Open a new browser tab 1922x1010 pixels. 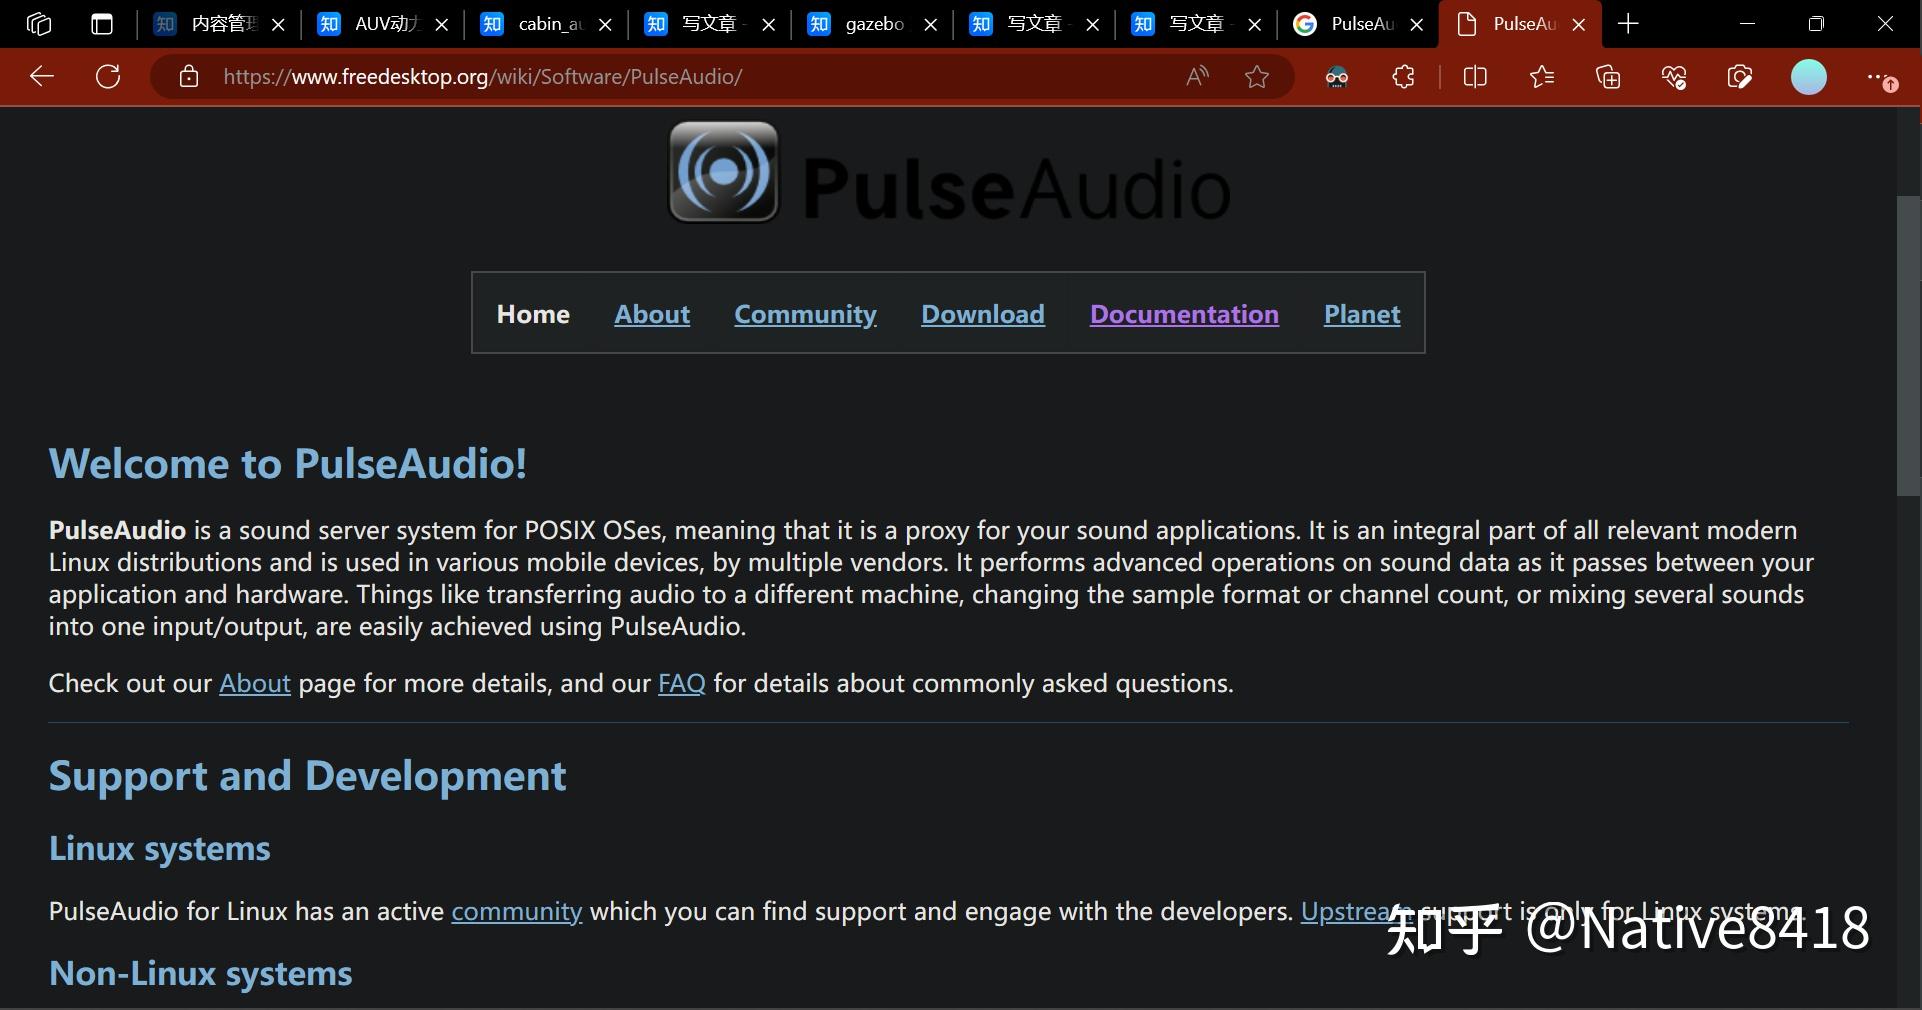click(1627, 23)
